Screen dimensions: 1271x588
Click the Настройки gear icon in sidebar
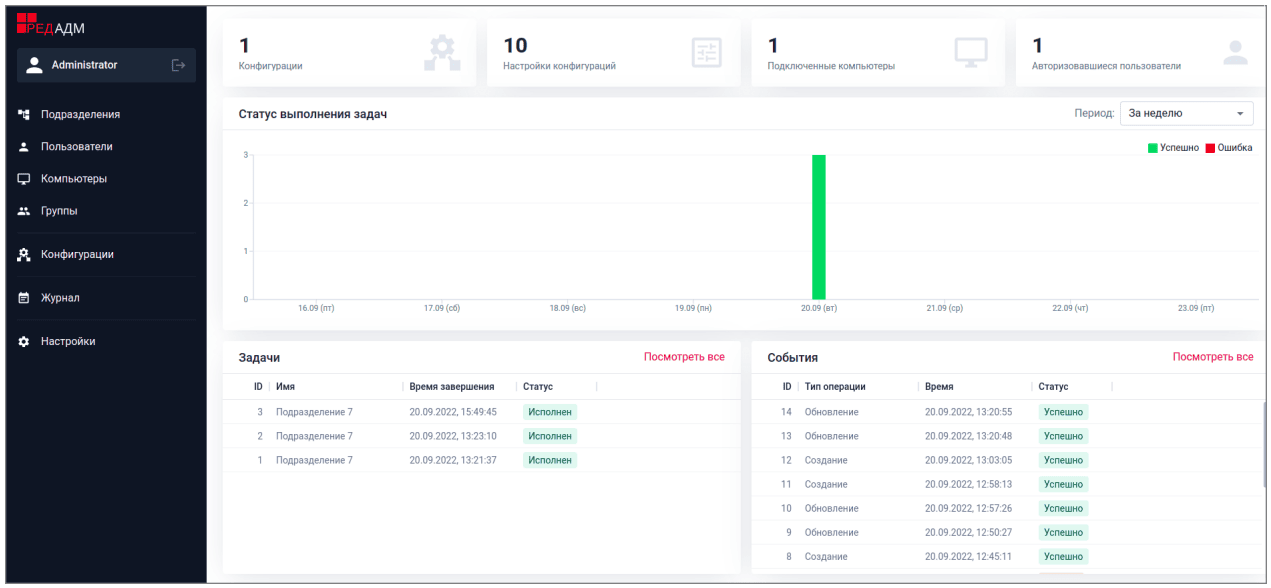(x=24, y=342)
